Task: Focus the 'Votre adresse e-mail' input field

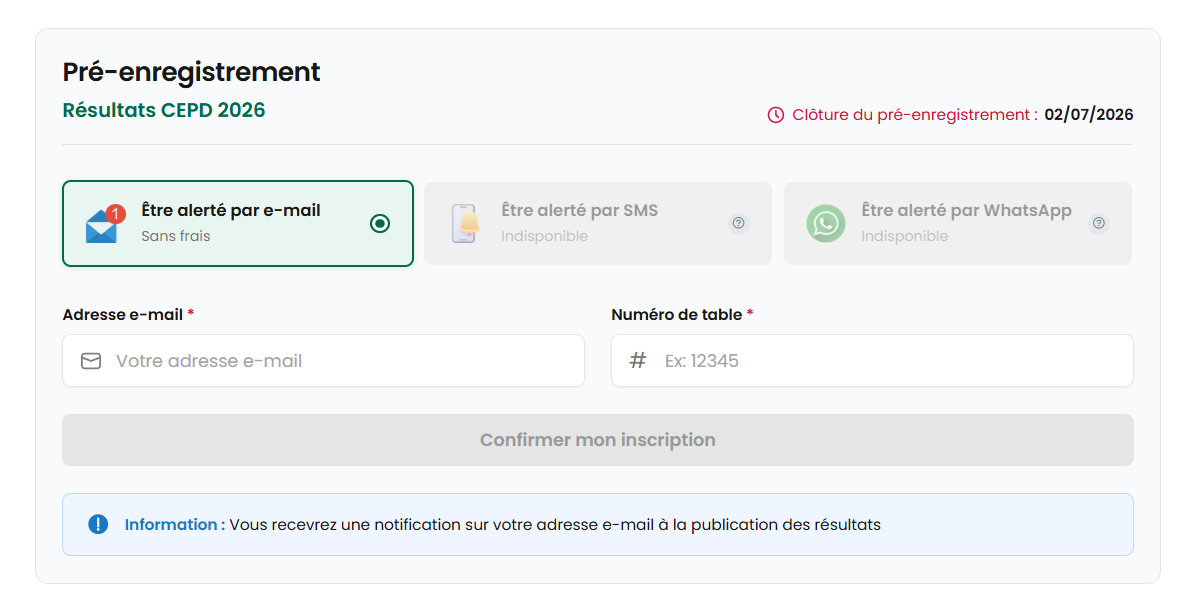Action: 323,360
